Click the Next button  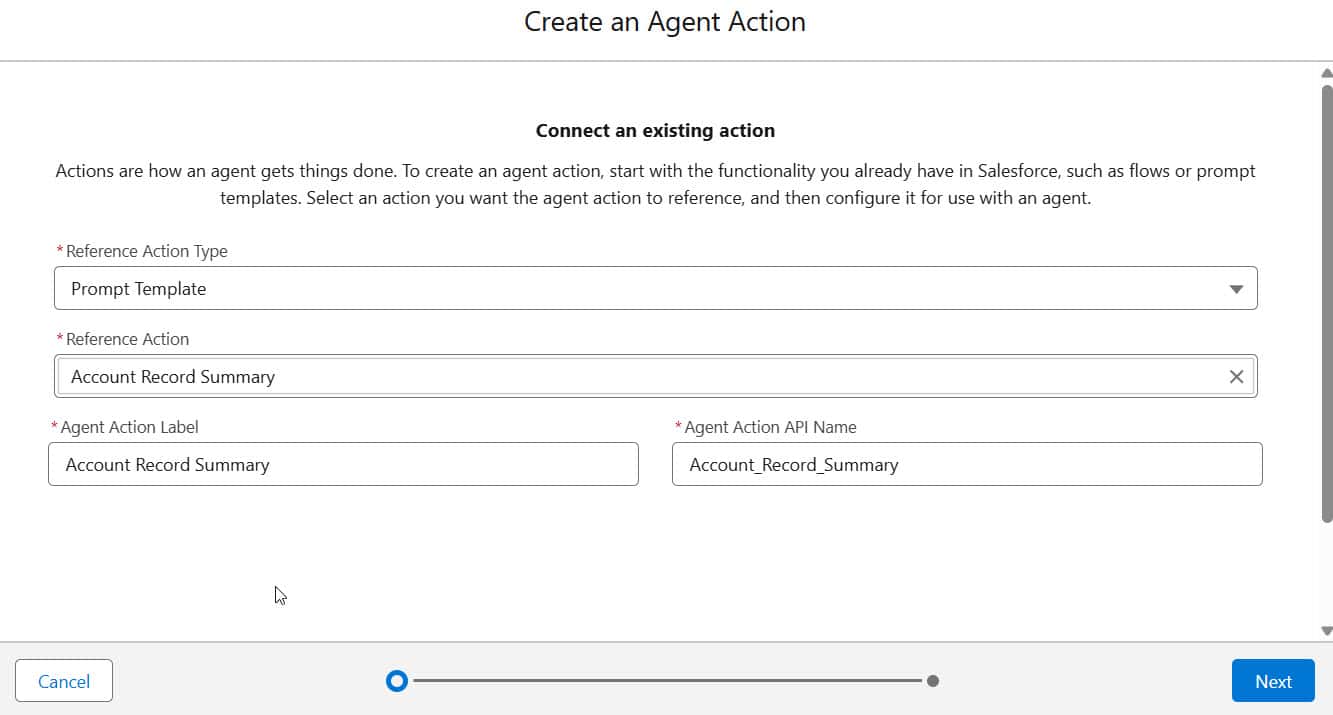point(1272,681)
